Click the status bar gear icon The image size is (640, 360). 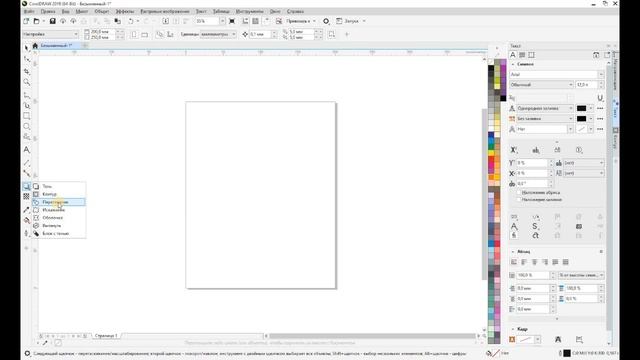27,353
